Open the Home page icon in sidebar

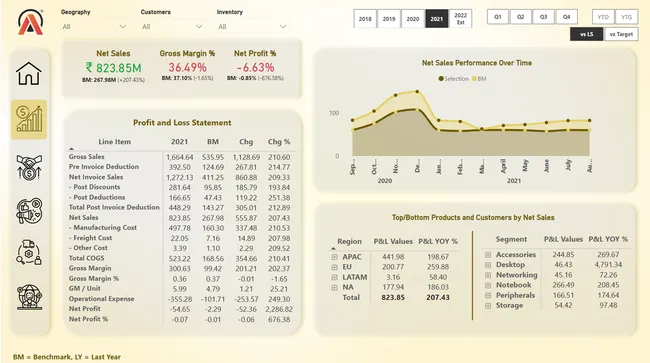coord(29,73)
